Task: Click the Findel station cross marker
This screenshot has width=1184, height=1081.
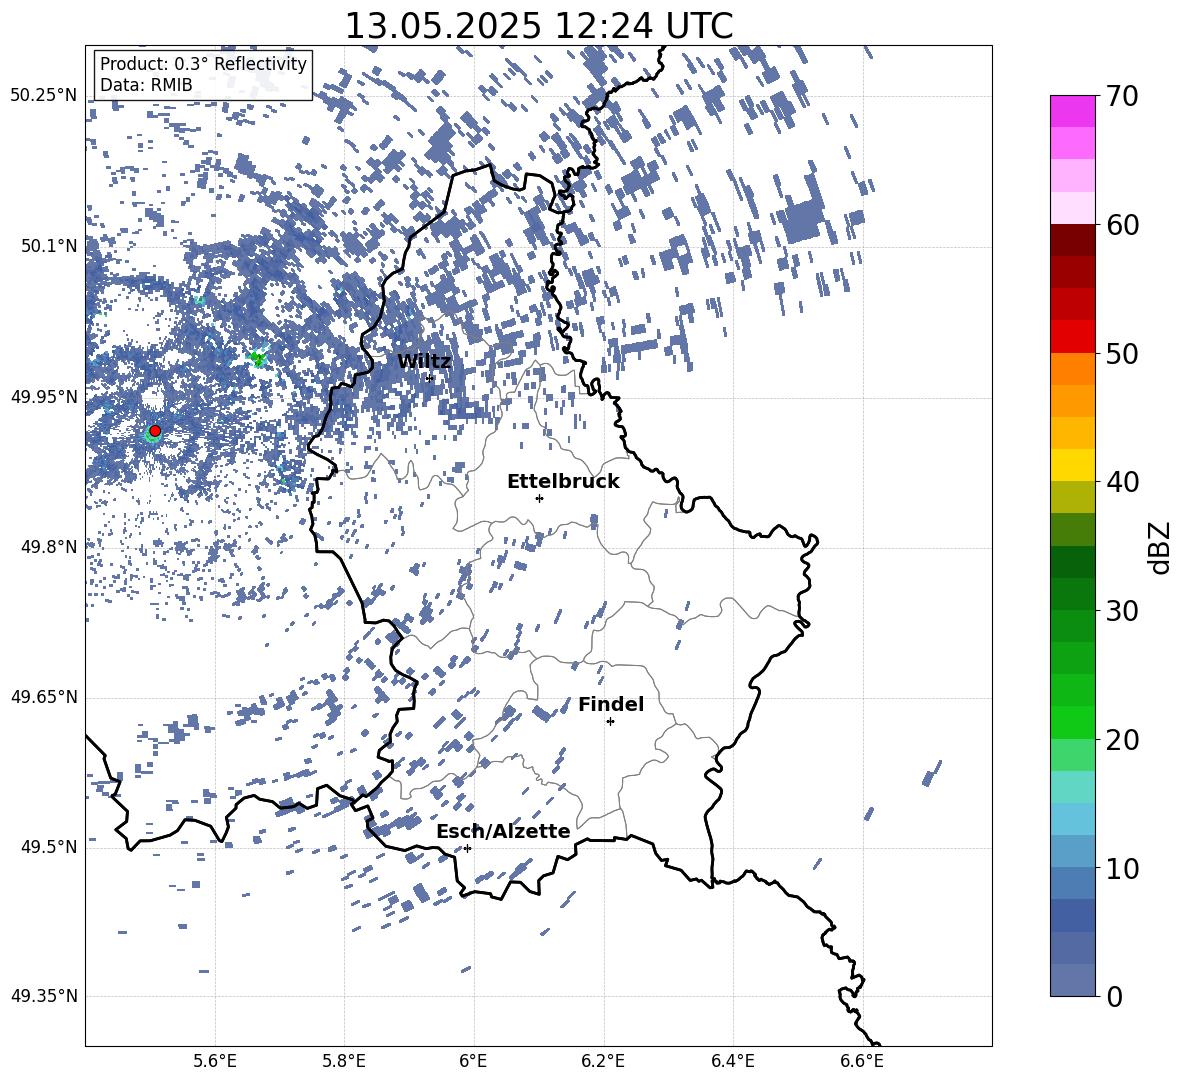Action: (610, 722)
